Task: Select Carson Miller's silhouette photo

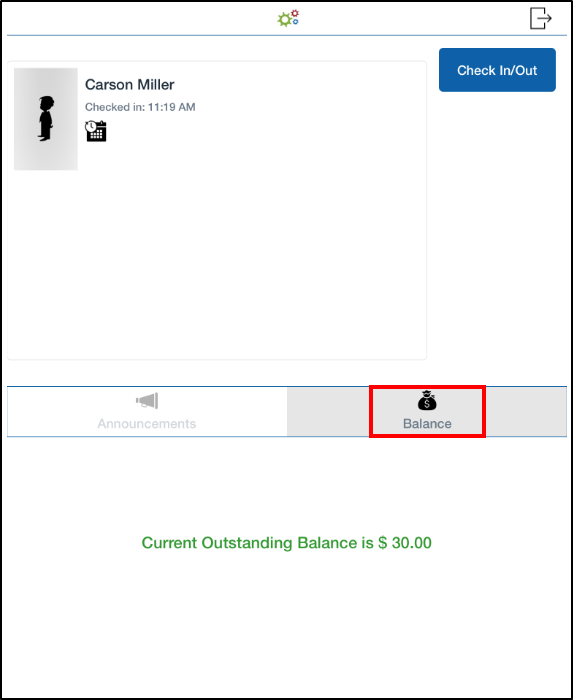Action: click(46, 119)
